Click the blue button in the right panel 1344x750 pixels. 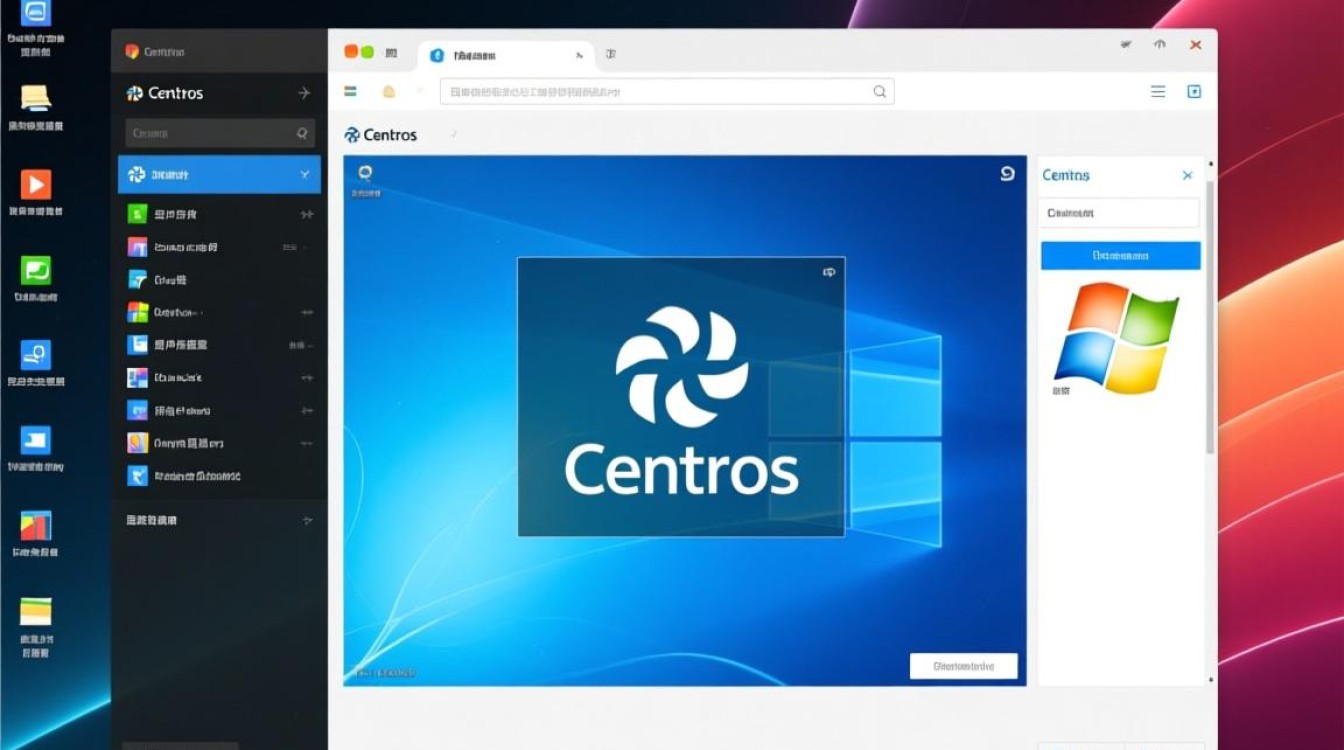point(1120,256)
